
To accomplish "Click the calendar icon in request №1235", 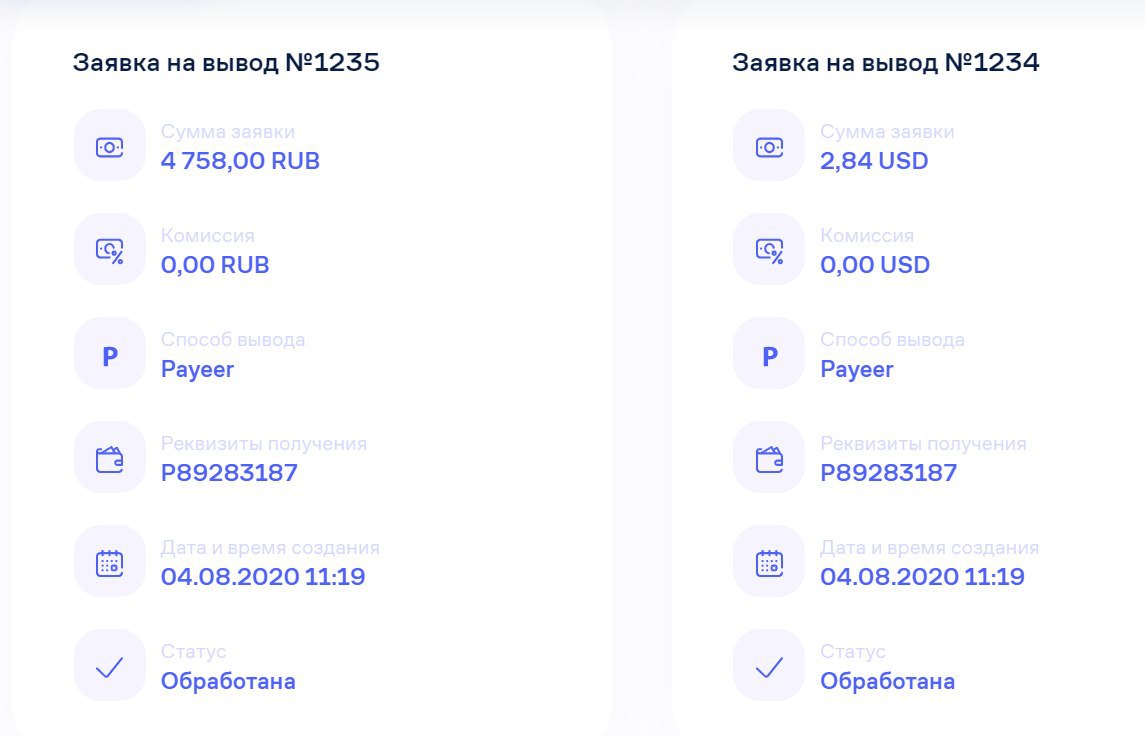I will 110,563.
